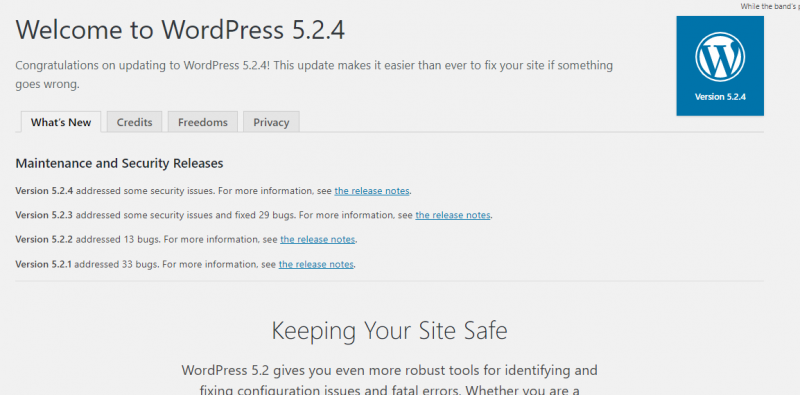Click 'WordPress 5.2 gives you' paragraph
Screen dimensions: 800x395
coord(389,380)
